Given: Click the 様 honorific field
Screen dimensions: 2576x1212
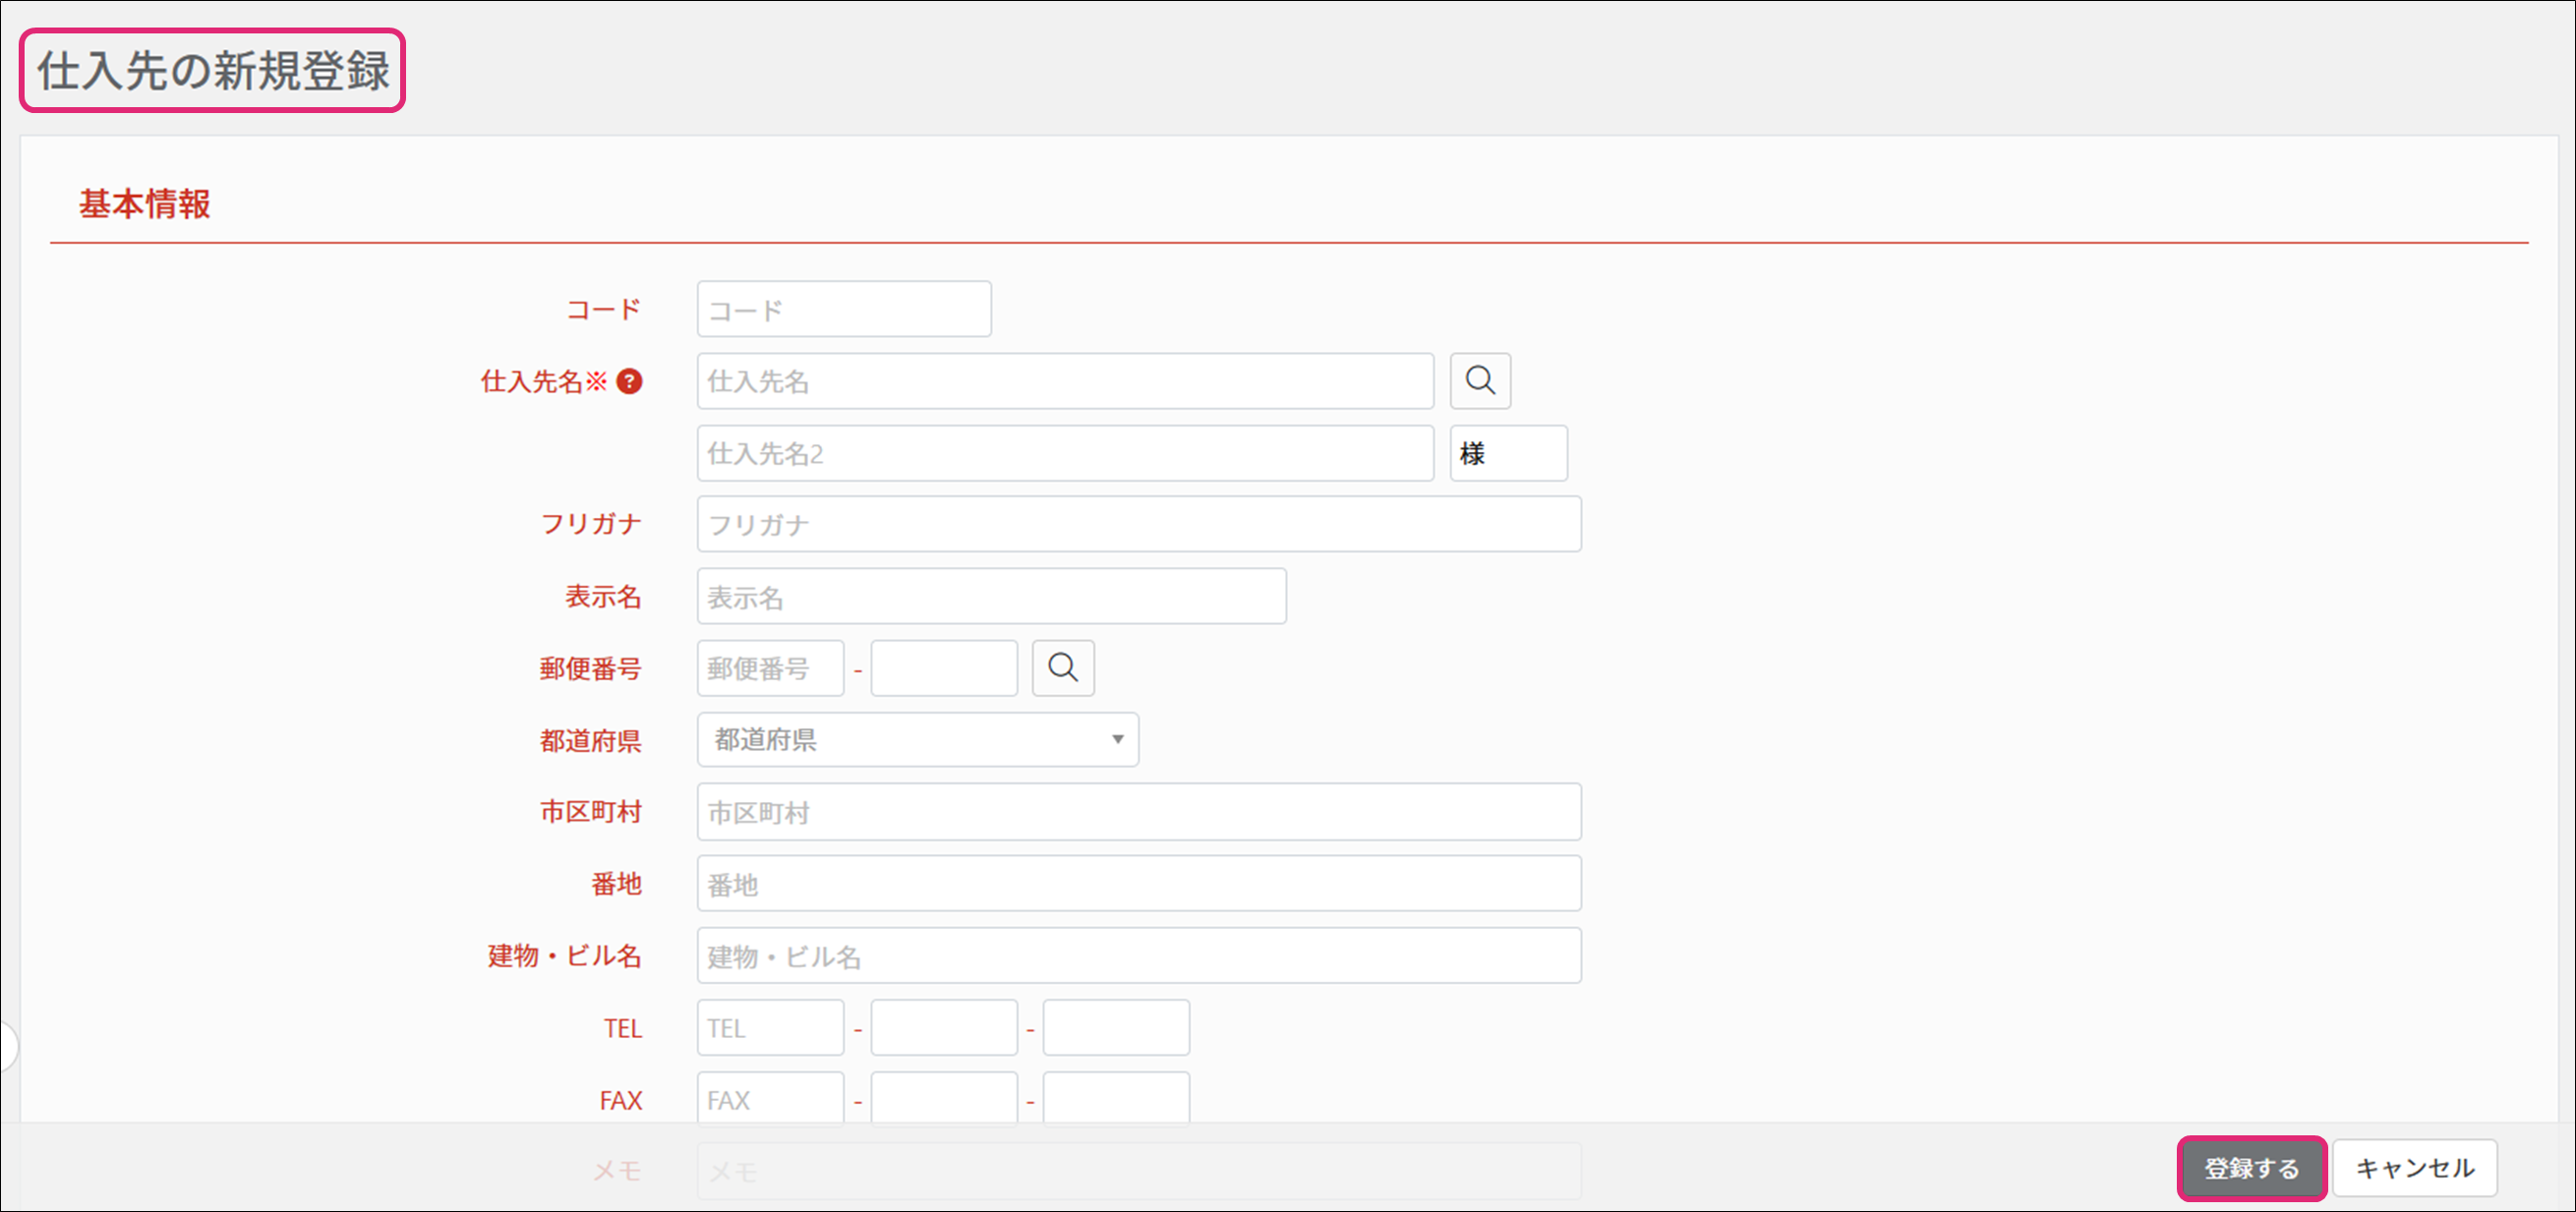Looking at the screenshot, I should pos(1508,453).
